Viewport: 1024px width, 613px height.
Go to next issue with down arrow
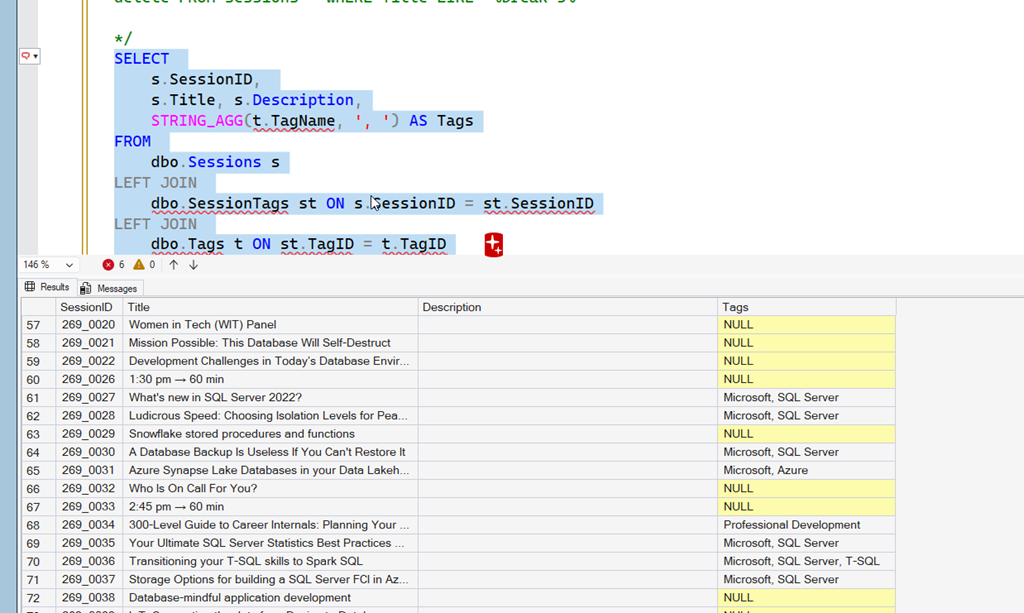pyautogui.click(x=193, y=265)
